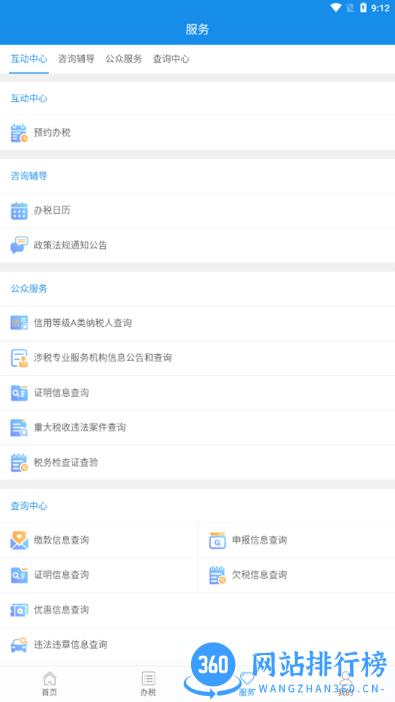Open 涉税专业服务机构信息公告和查询 entry text
This screenshot has width=395, height=702.
point(103,358)
